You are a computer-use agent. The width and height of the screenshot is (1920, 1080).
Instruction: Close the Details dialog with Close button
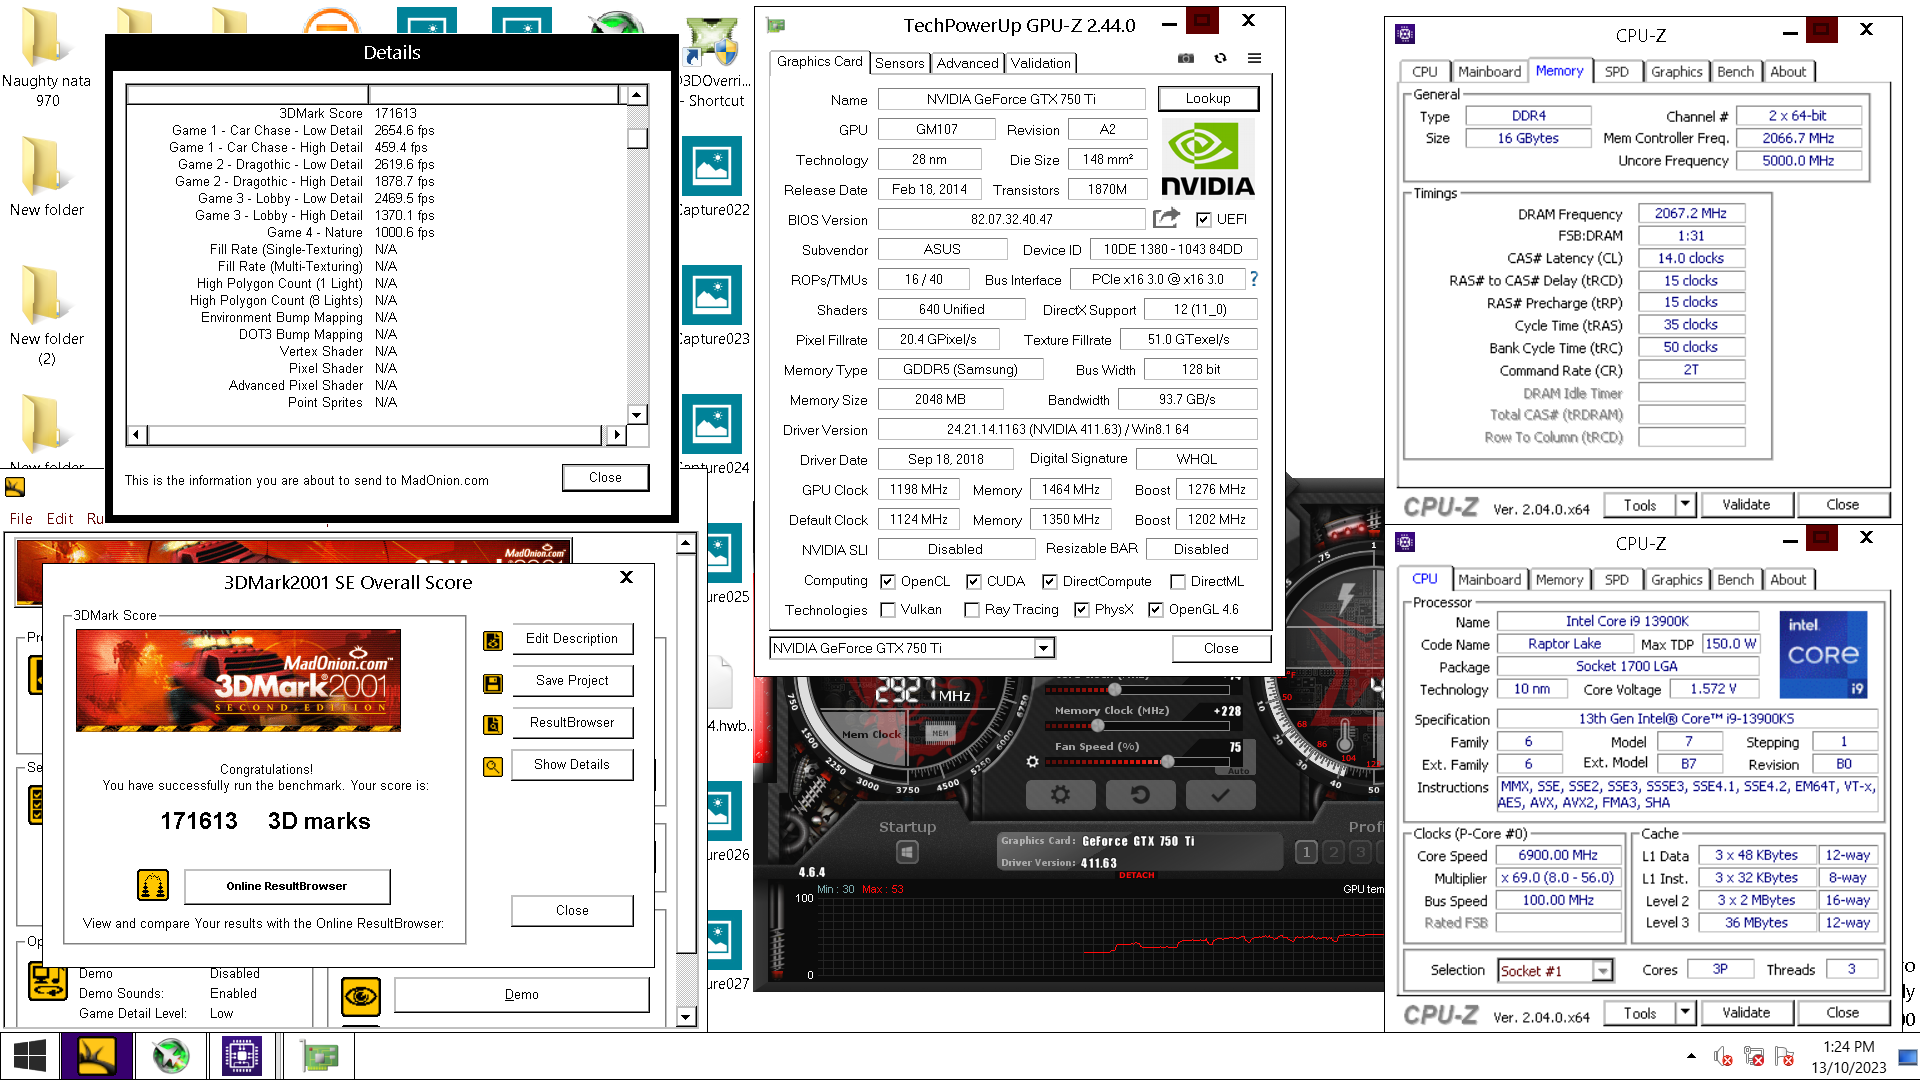click(605, 478)
